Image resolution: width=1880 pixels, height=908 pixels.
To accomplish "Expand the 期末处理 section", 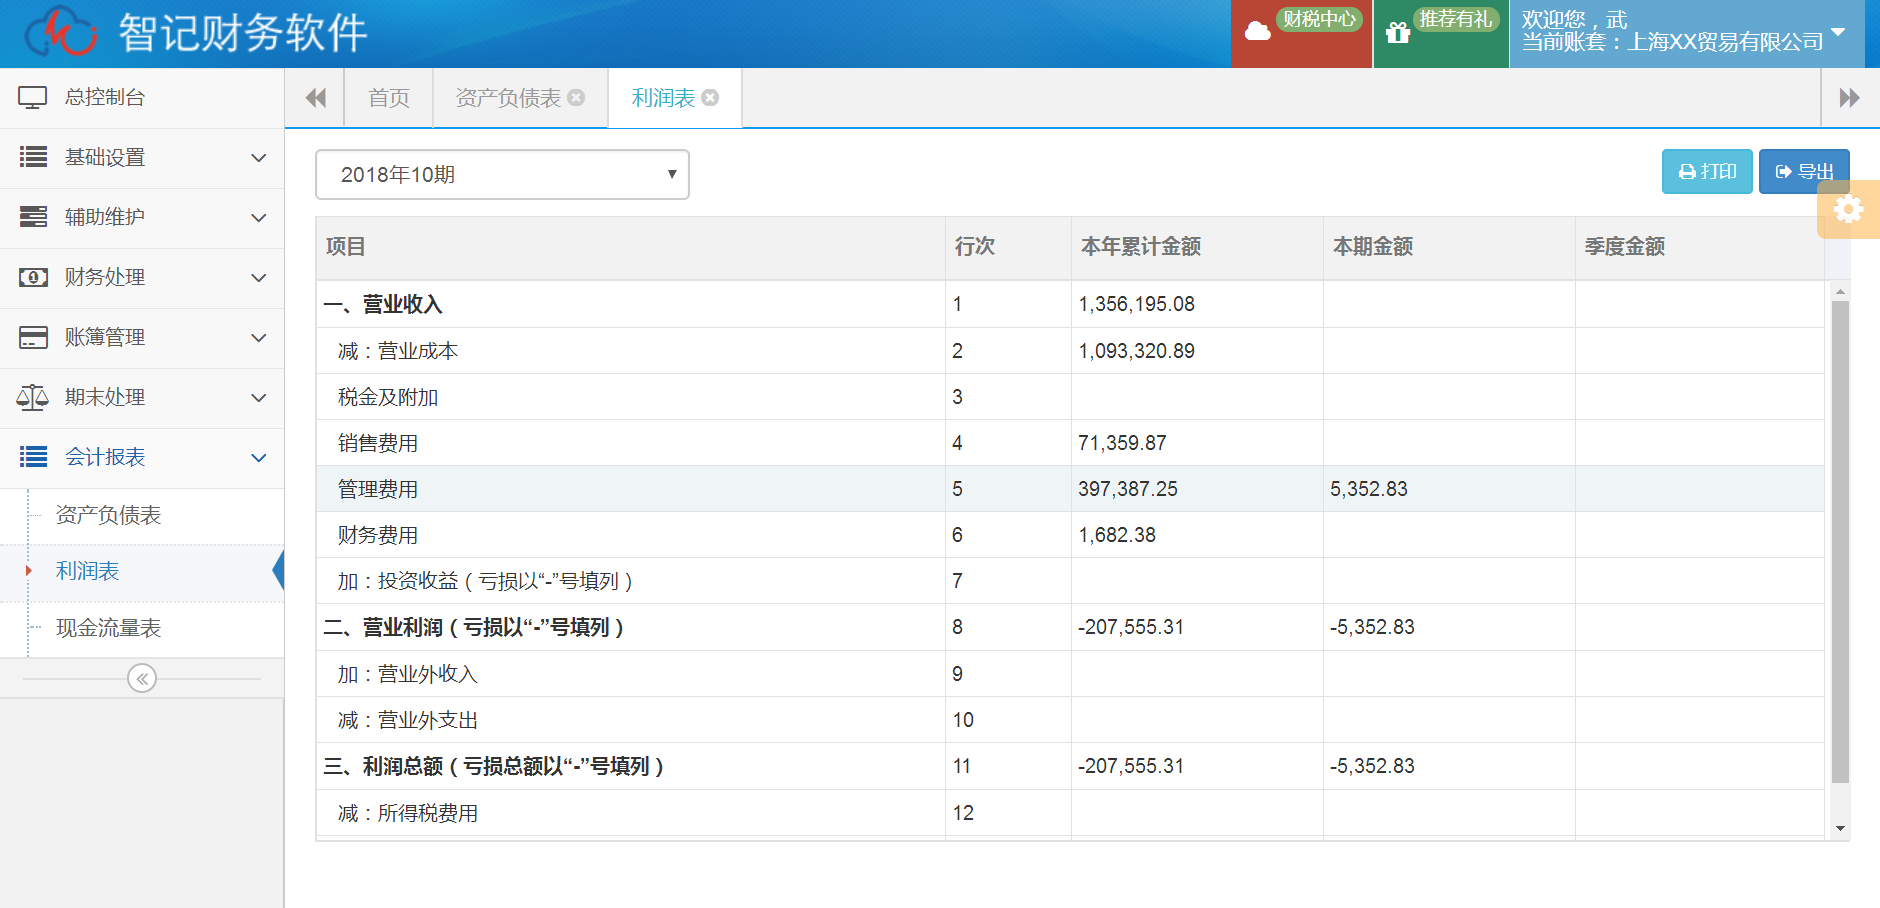I will pyautogui.click(x=140, y=398).
